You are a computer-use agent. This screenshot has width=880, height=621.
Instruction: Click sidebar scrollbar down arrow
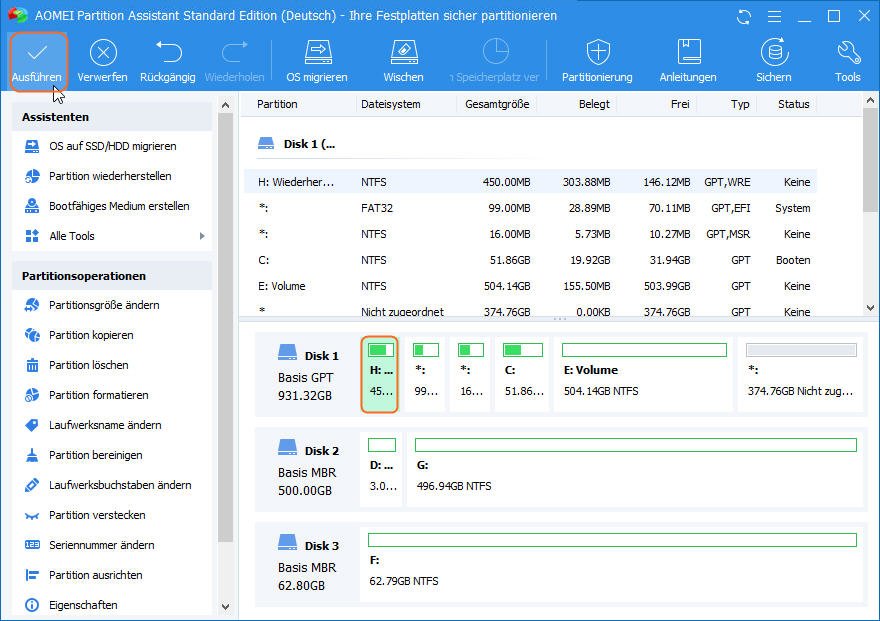[226, 606]
